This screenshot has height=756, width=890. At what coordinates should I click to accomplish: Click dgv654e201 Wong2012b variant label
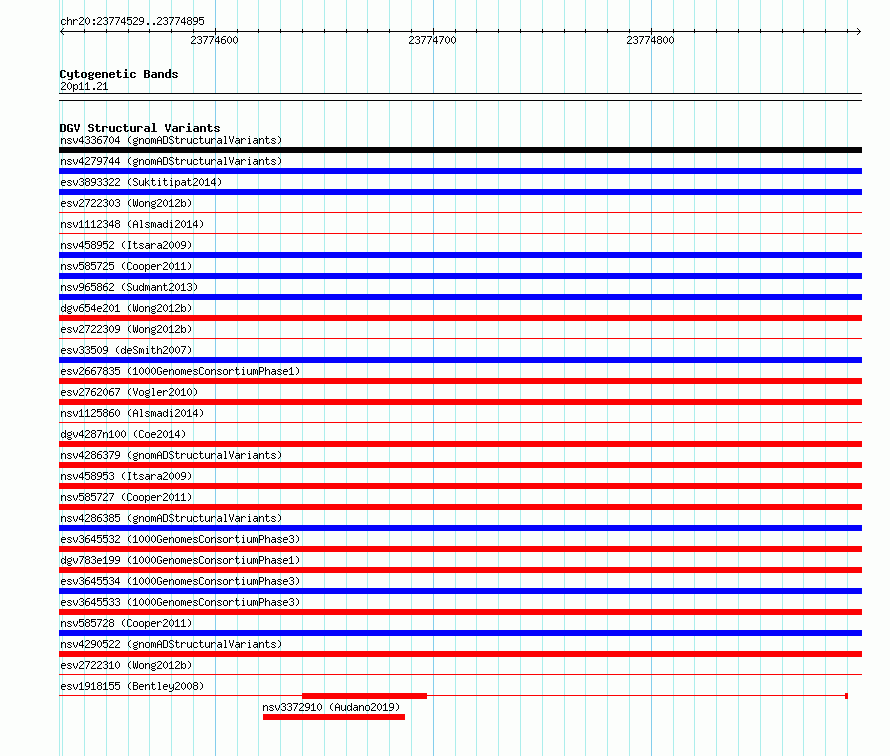(126, 308)
